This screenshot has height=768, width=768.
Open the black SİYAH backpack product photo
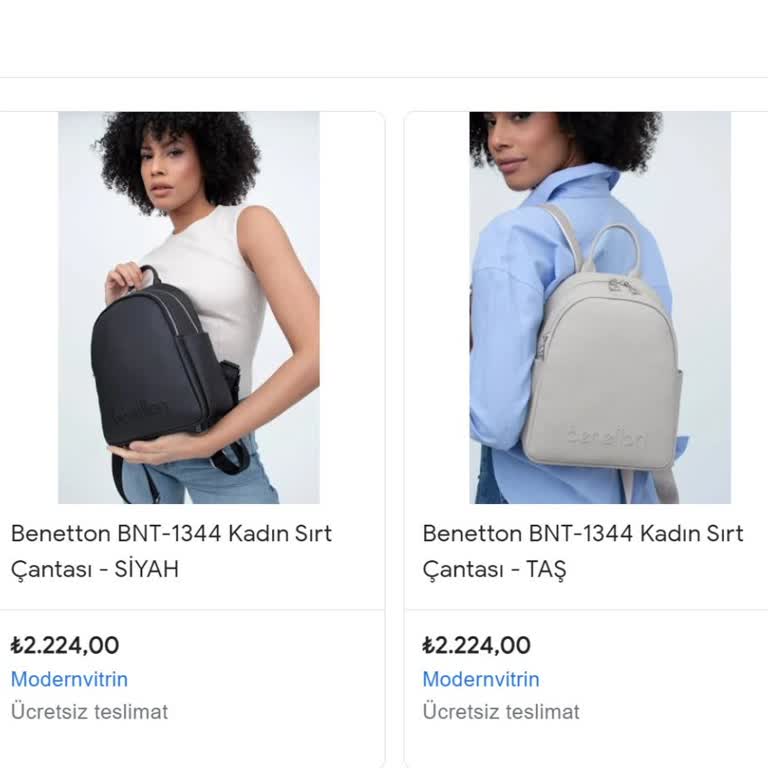click(x=189, y=307)
